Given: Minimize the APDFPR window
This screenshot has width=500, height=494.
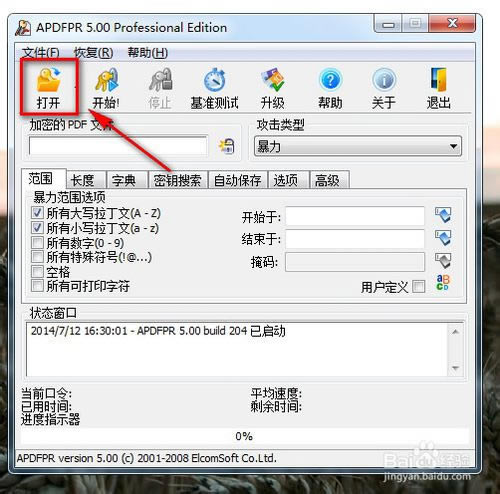Looking at the screenshot, I should [x=388, y=24].
